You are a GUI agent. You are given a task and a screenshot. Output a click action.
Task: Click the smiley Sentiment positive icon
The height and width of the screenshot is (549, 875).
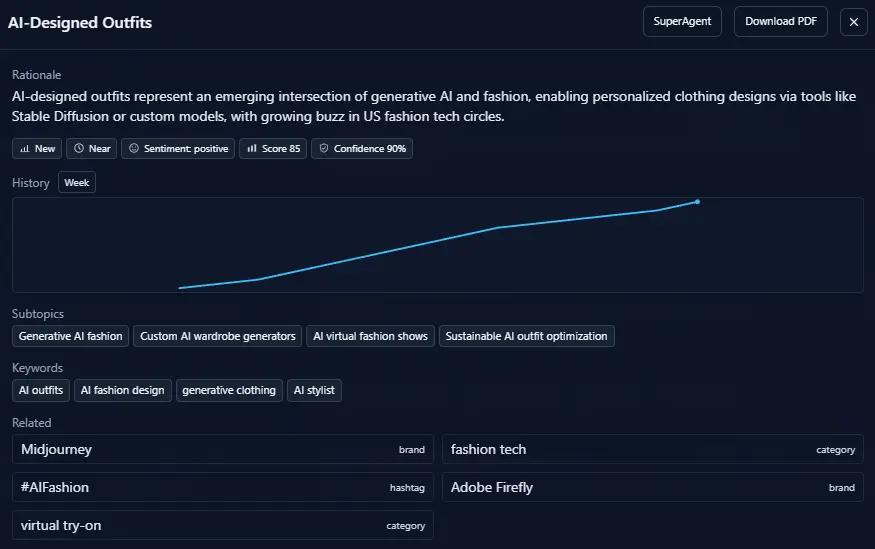point(134,149)
